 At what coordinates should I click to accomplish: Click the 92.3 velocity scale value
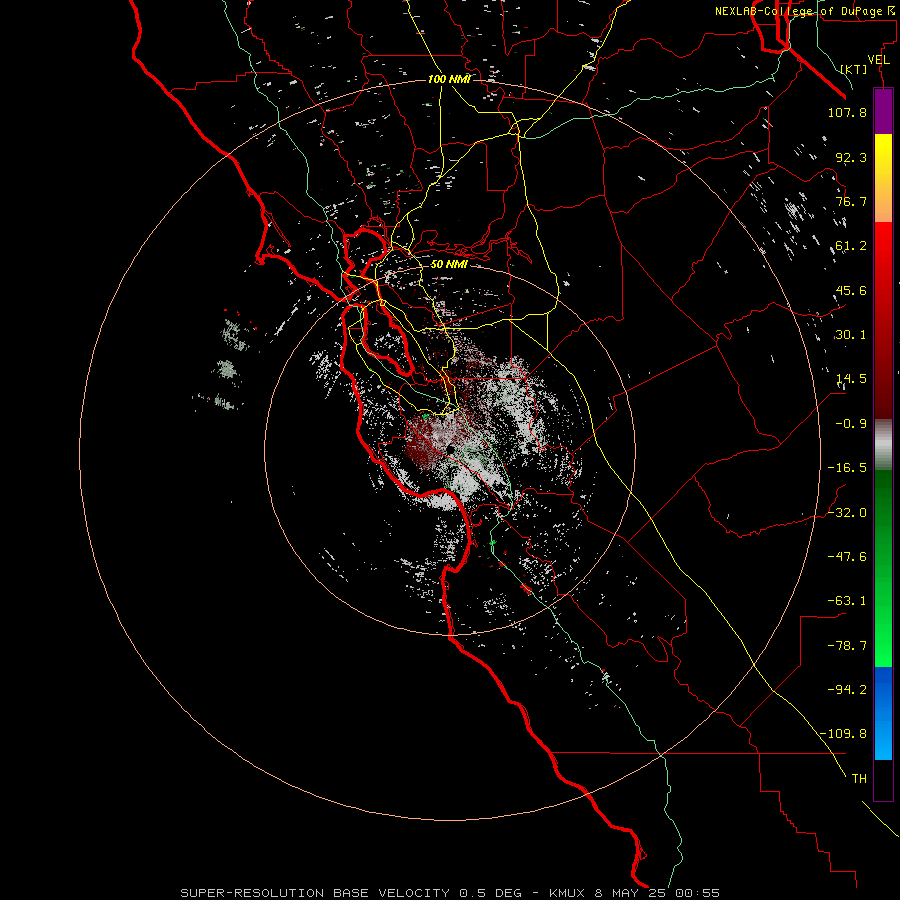pos(851,157)
